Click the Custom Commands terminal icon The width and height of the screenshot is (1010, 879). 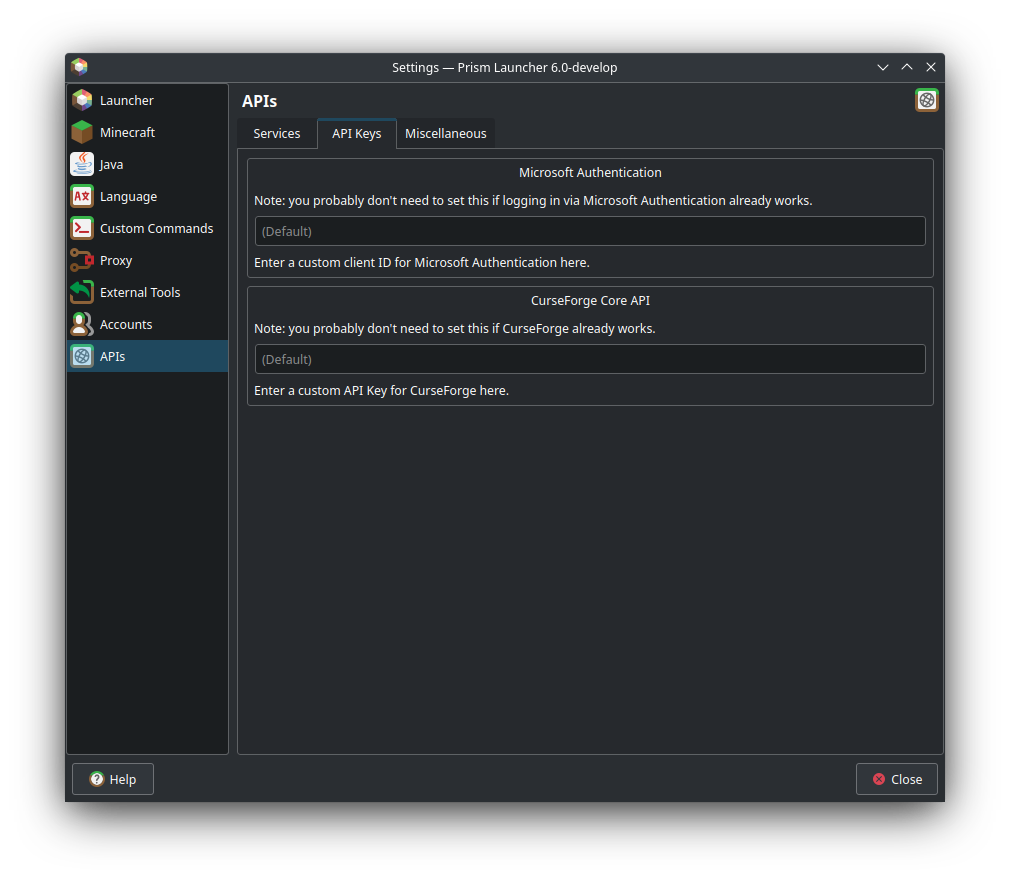(82, 228)
